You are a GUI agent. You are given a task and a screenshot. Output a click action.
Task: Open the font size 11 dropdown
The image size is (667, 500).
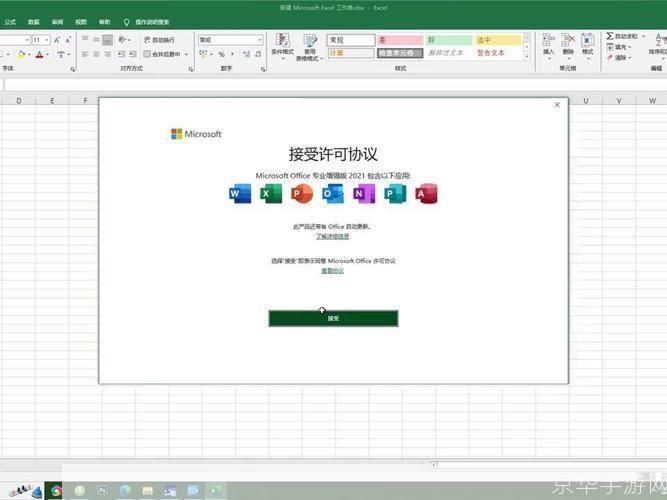[x=47, y=40]
